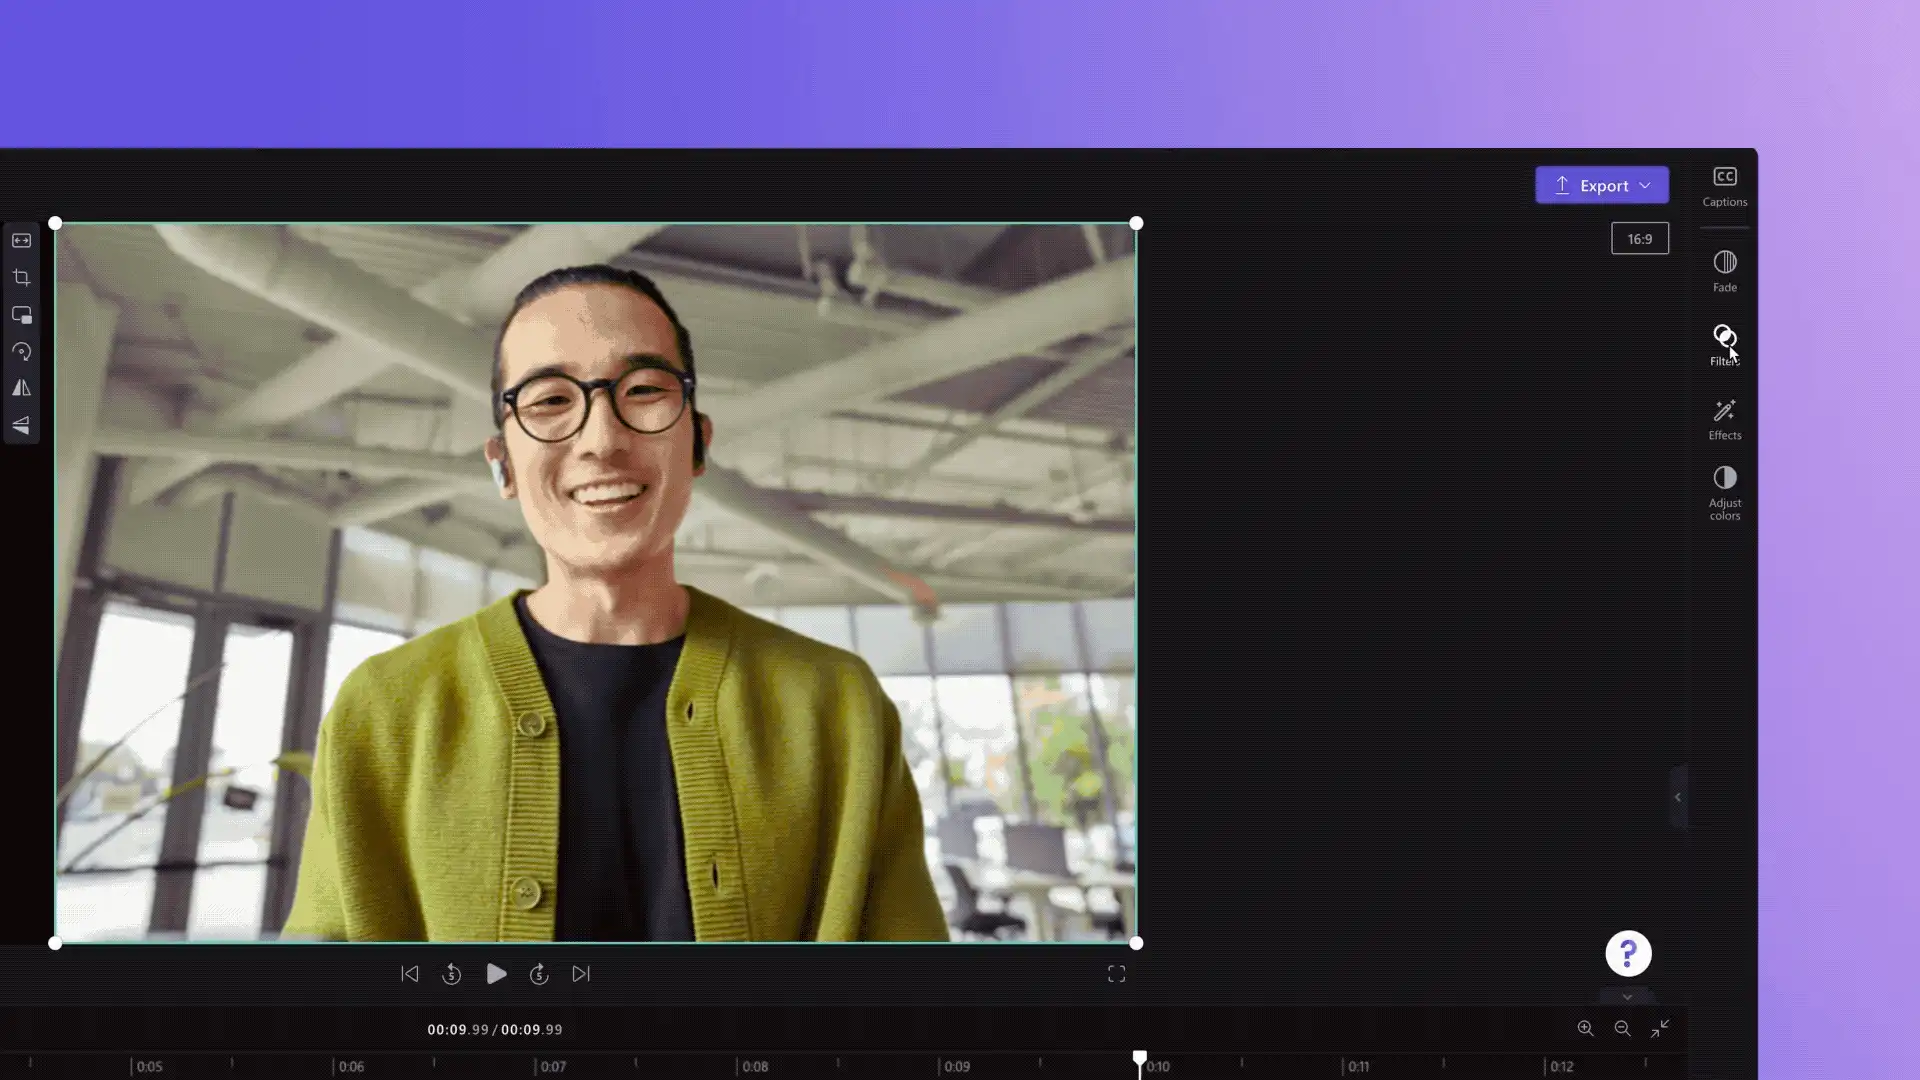The height and width of the screenshot is (1080, 1920).
Task: Select the Fit tool in floating toolbar
Action: (21, 241)
